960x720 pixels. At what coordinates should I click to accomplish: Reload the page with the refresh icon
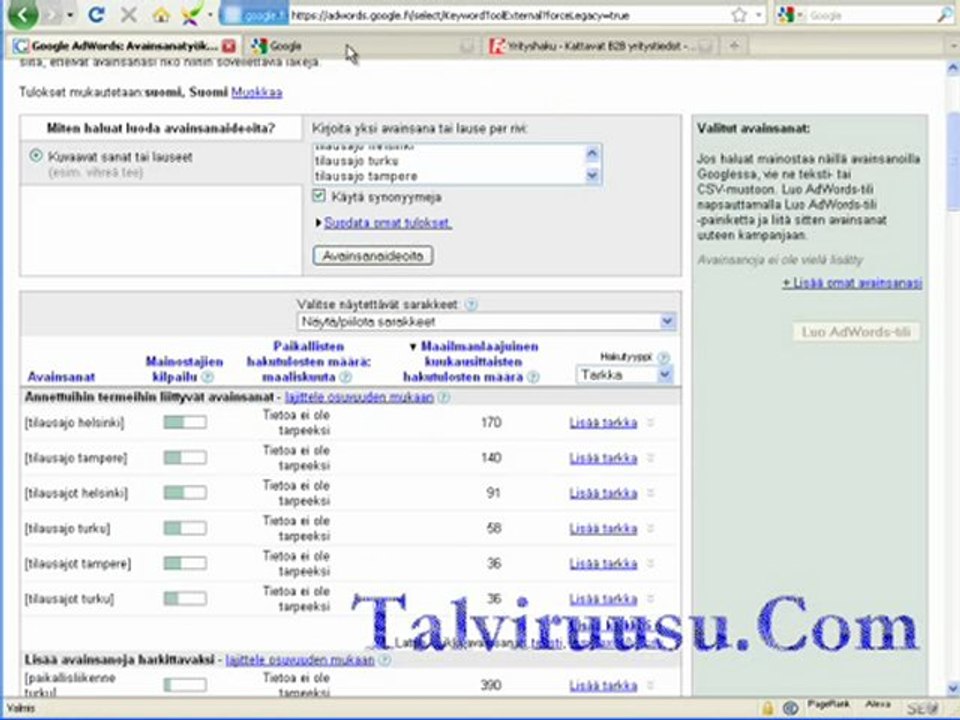click(96, 14)
